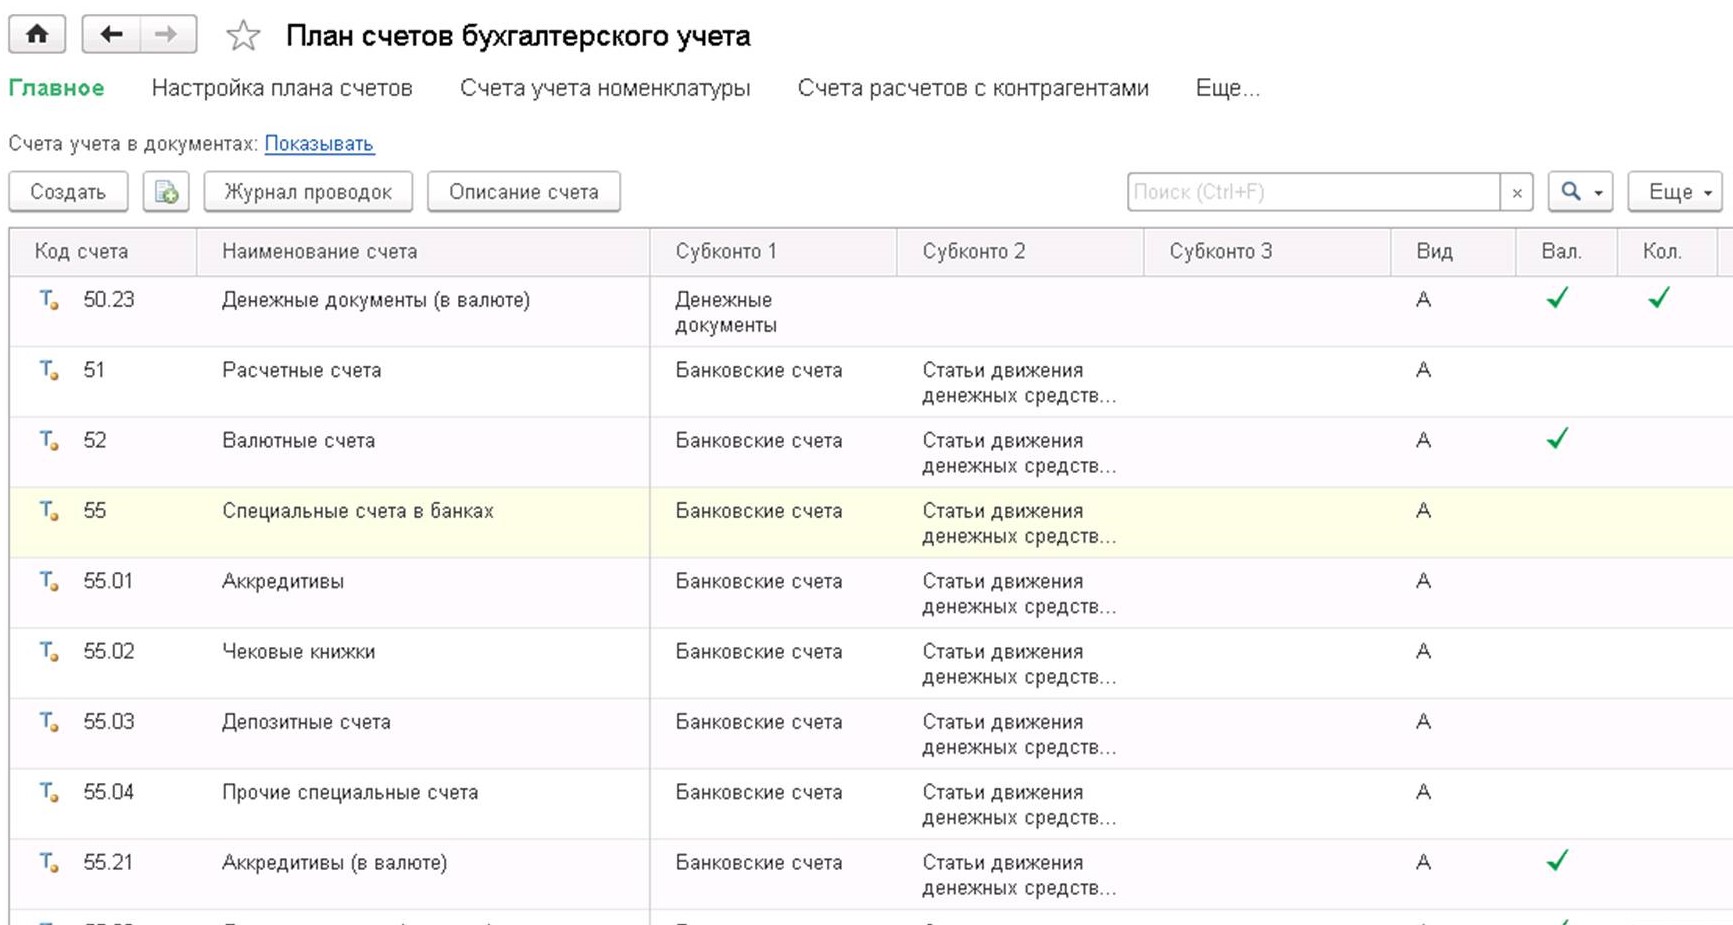Toggle quantity checkmark for account 50.23

click(1658, 298)
